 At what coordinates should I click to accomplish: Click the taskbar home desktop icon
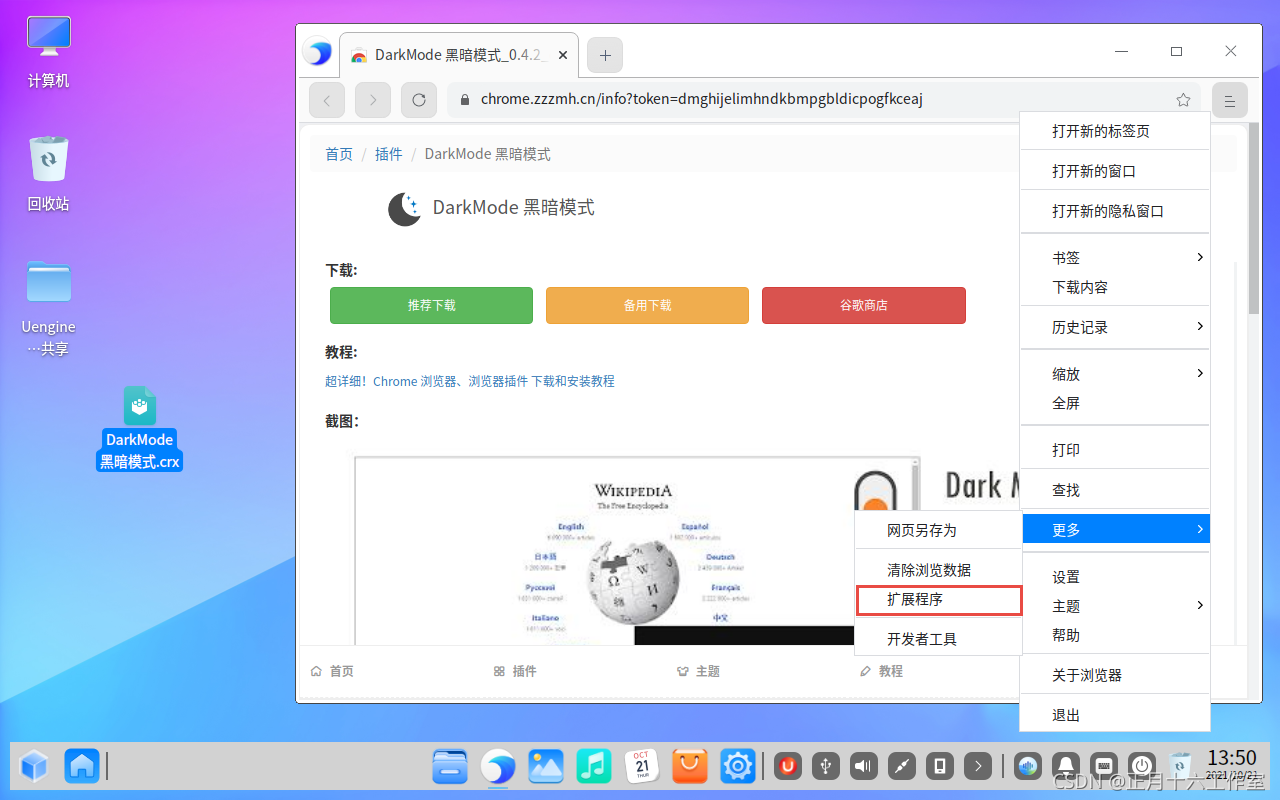[82, 766]
